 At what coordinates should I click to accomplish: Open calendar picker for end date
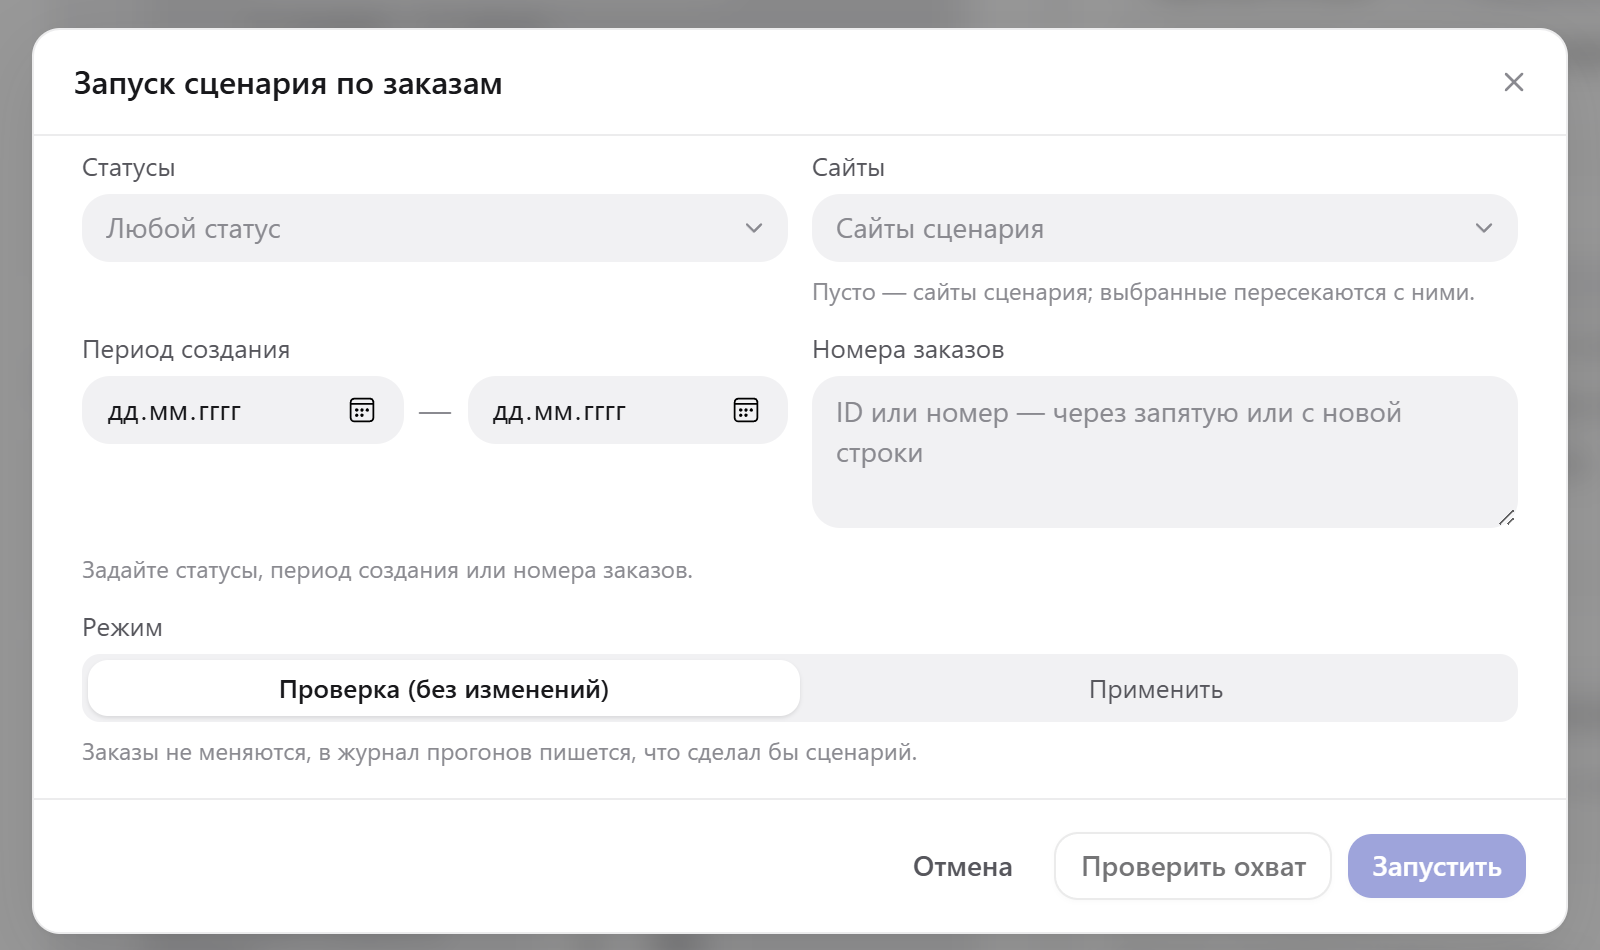click(x=746, y=410)
